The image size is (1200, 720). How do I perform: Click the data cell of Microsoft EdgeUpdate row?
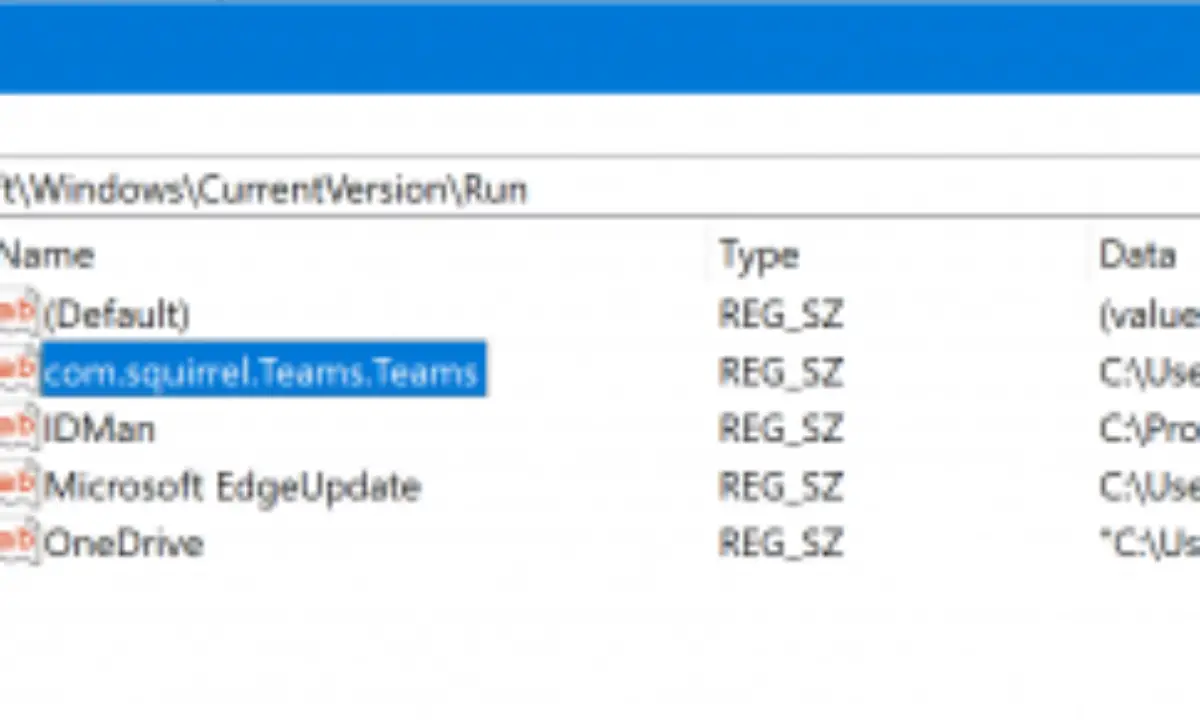(1149, 487)
